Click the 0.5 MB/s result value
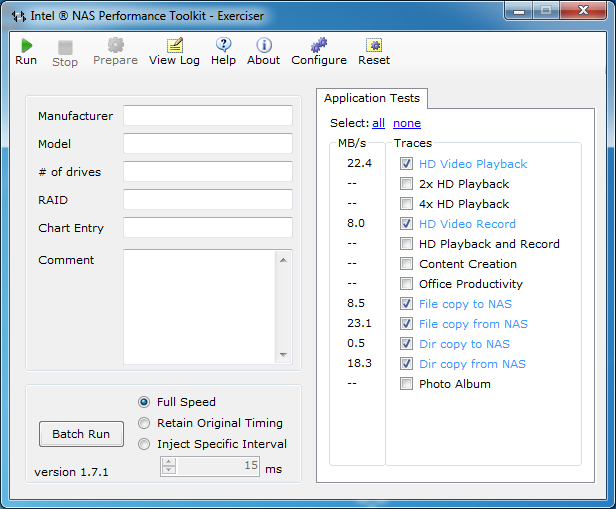This screenshot has width=616, height=509. [356, 344]
